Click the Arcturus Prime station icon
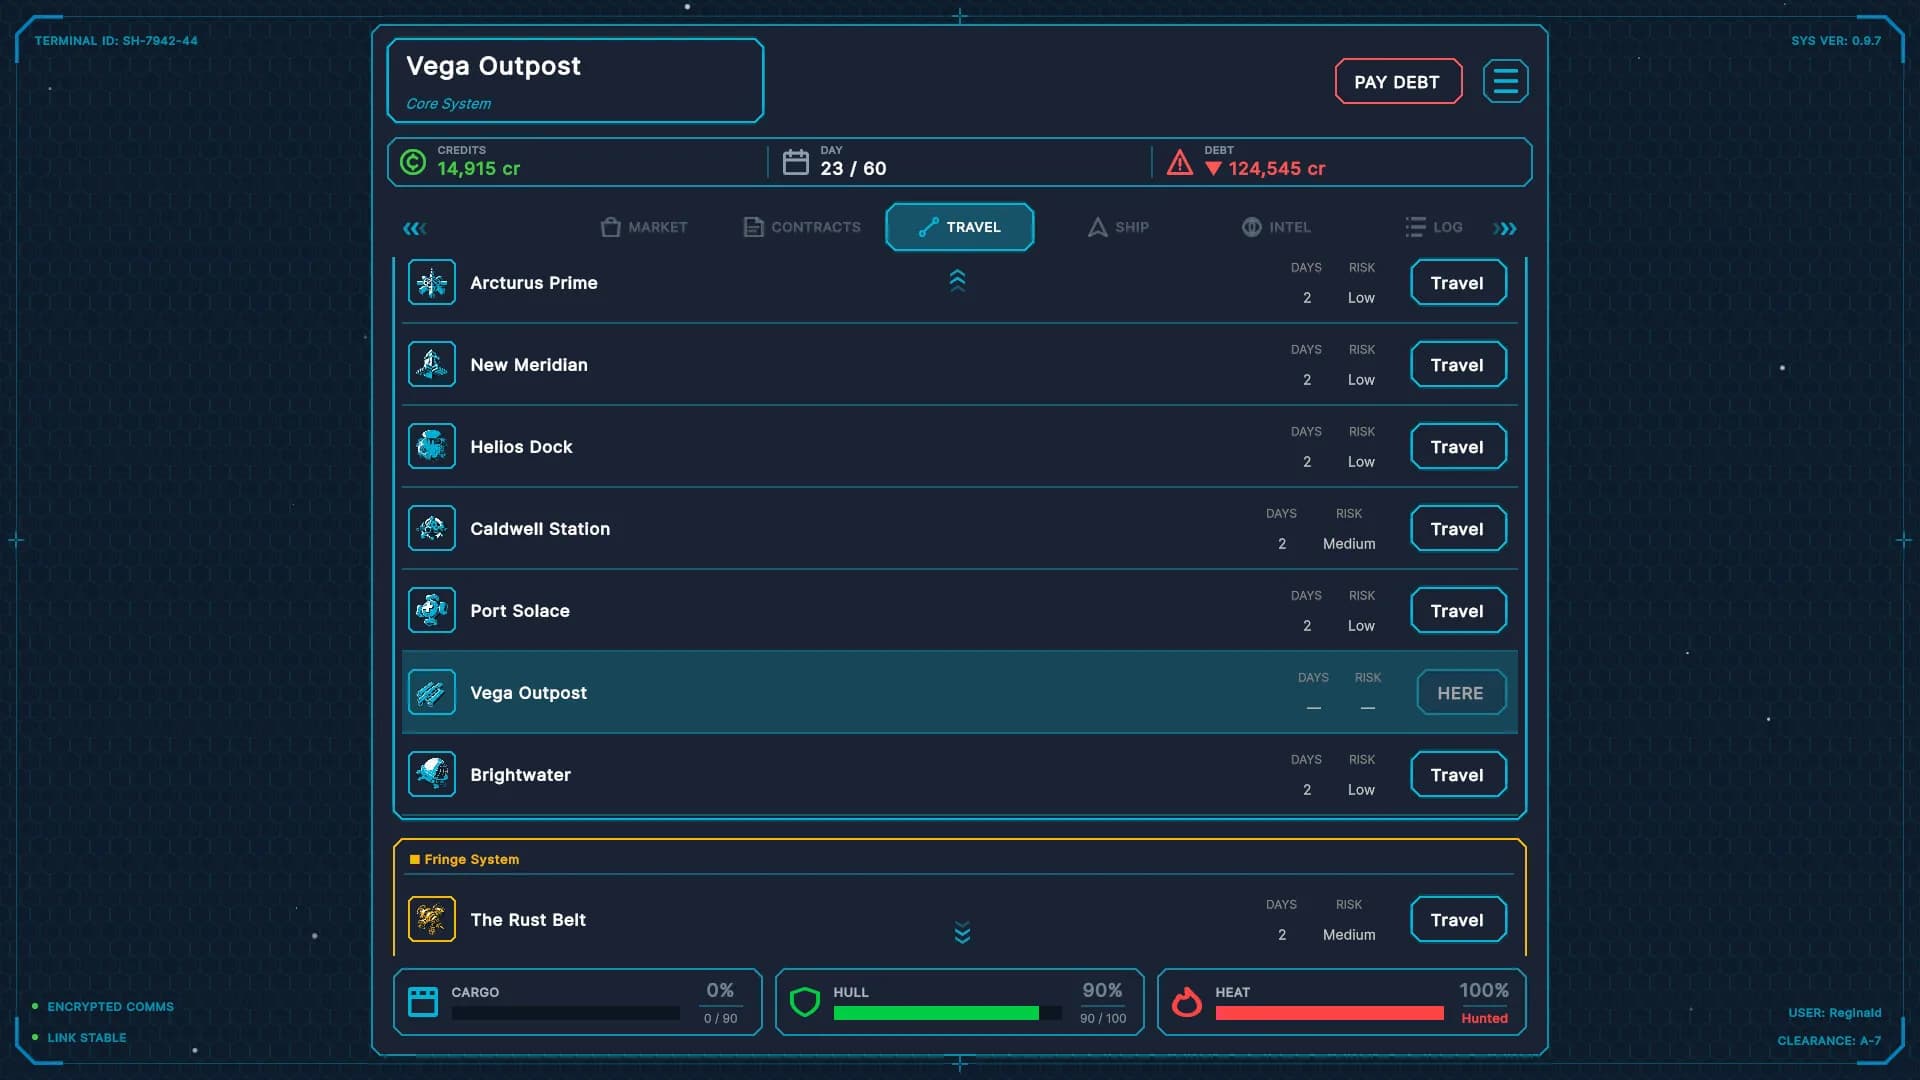1920x1080 pixels. (432, 283)
